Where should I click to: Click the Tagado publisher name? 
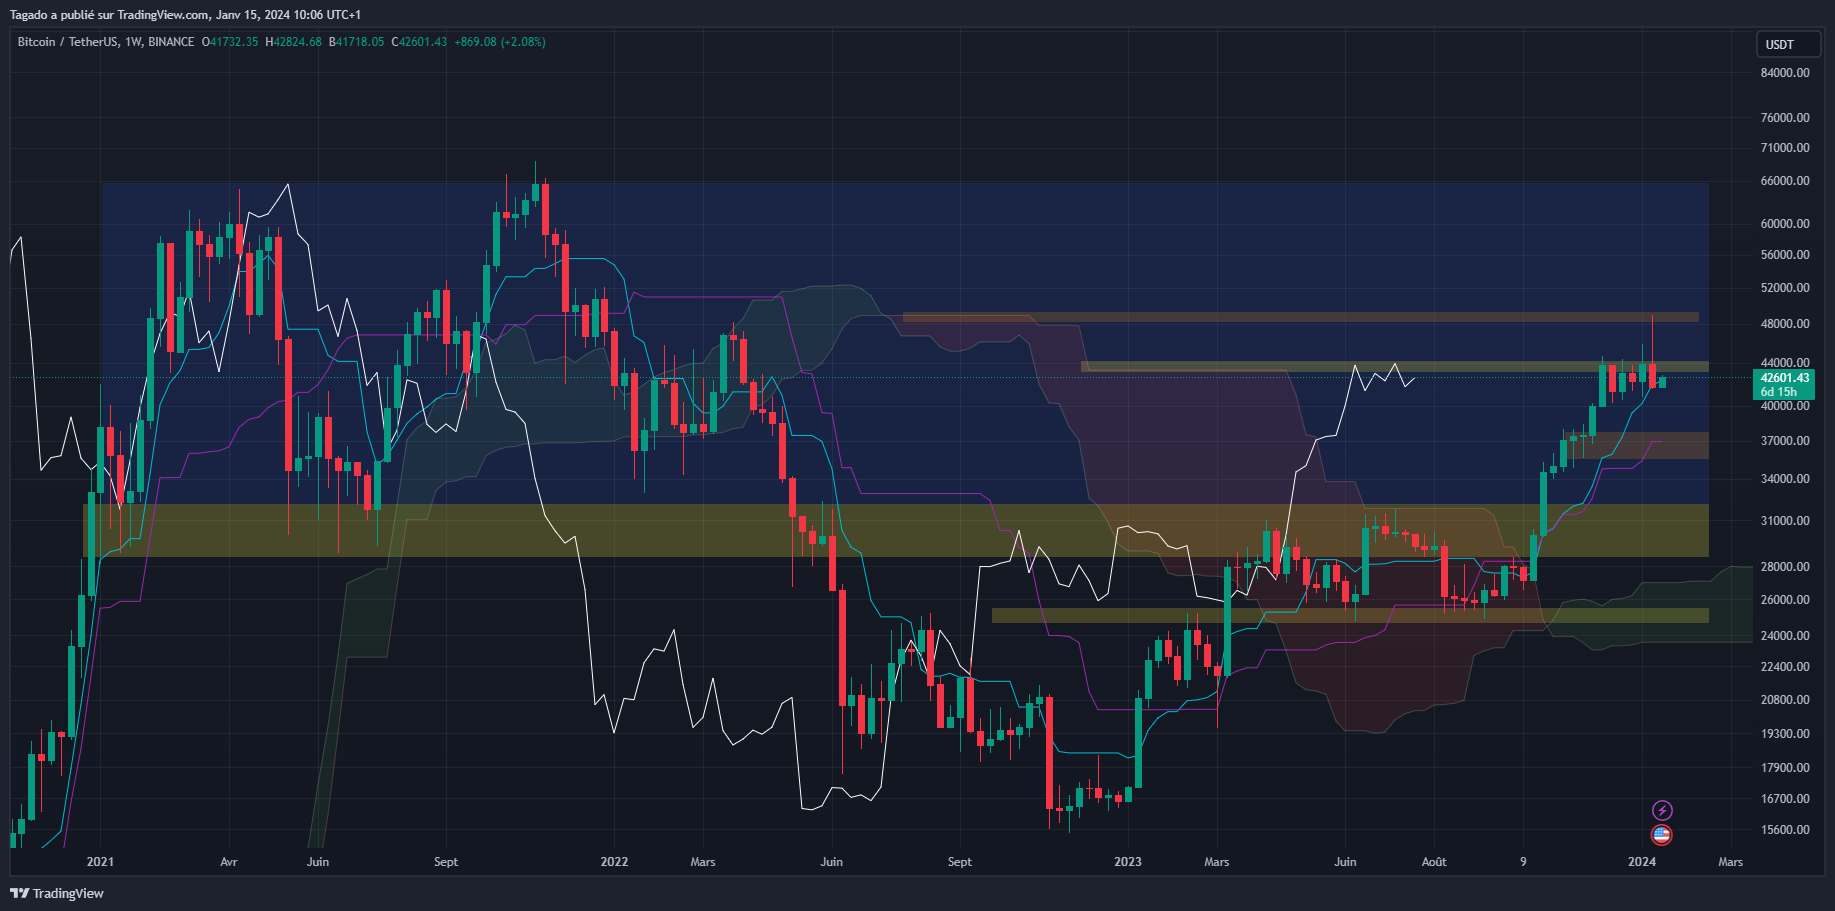coord(26,14)
